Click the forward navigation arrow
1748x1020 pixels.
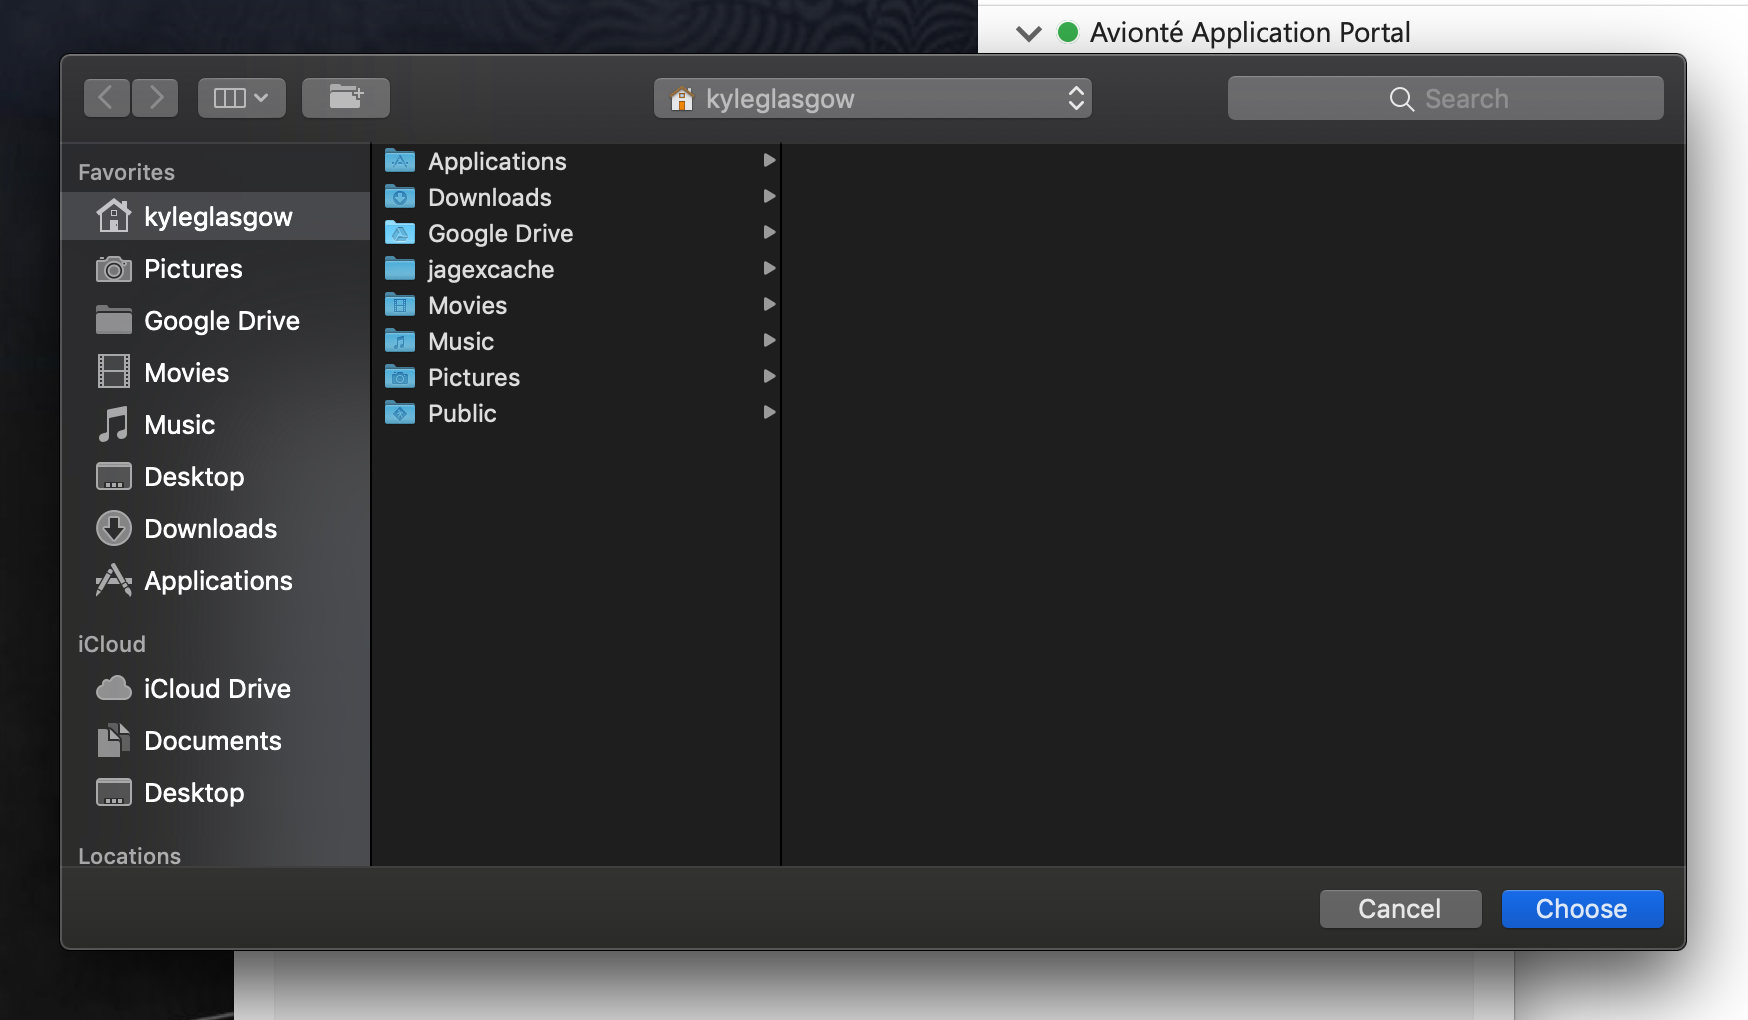(x=156, y=98)
